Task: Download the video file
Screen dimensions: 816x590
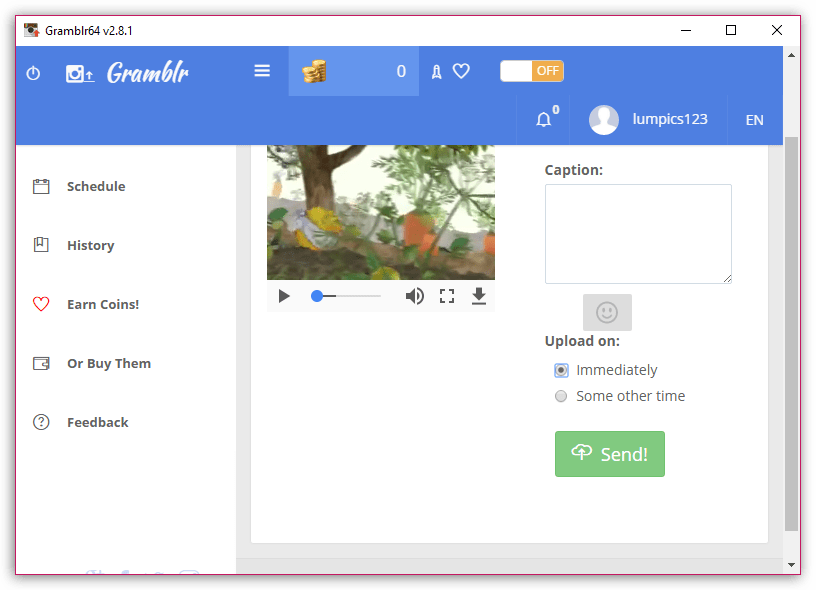Action: click(x=479, y=296)
